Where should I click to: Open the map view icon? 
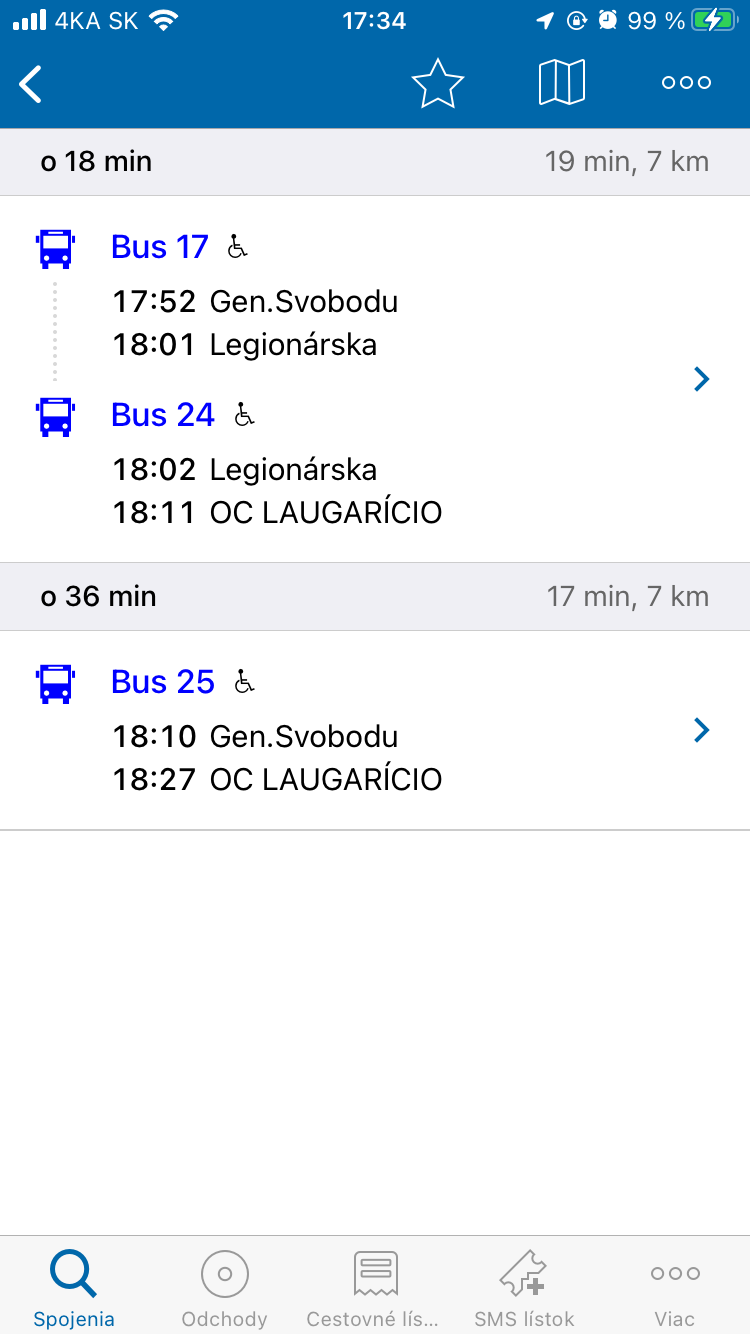click(x=562, y=83)
